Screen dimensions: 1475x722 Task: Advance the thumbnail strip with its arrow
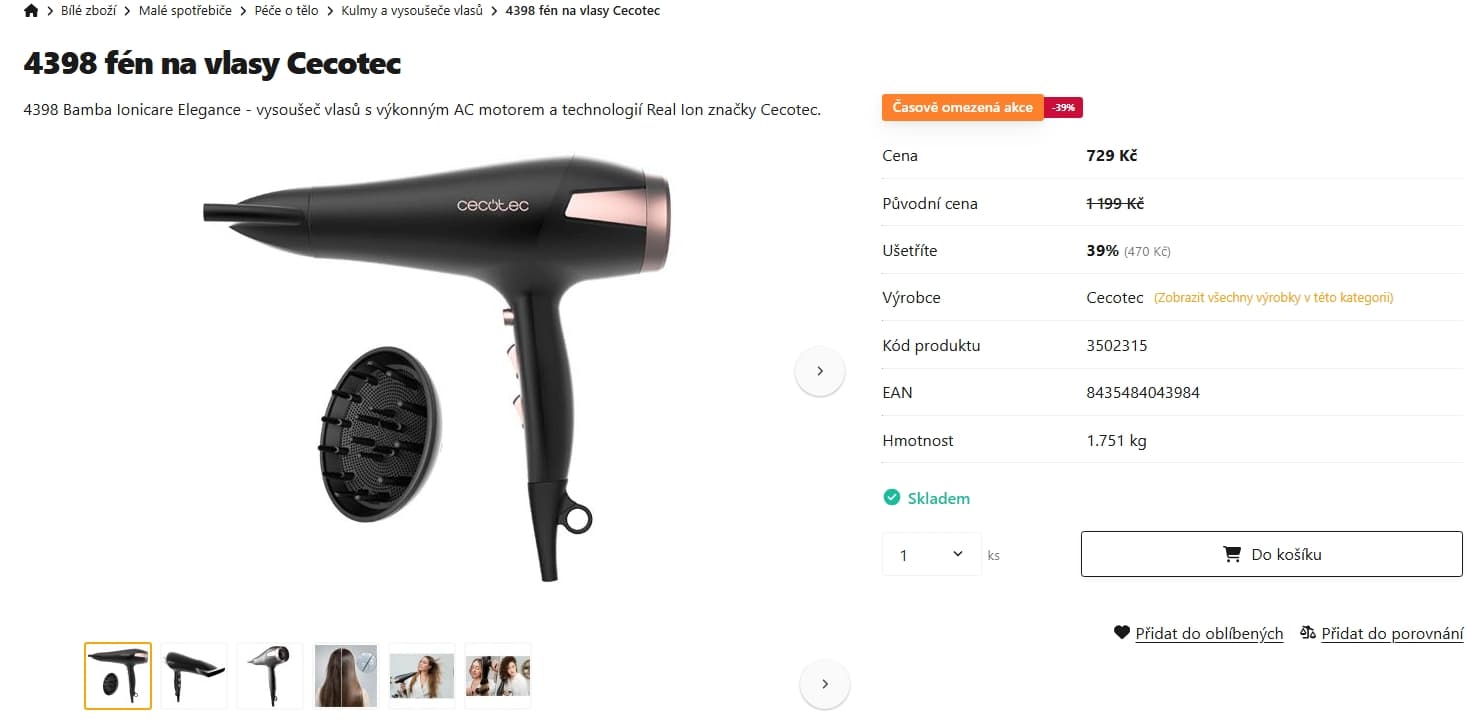click(825, 684)
